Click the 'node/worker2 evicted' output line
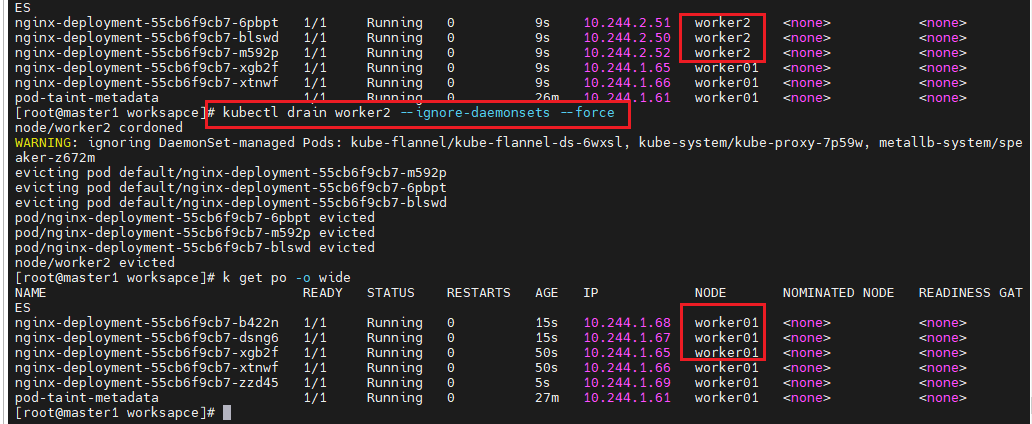This screenshot has height=424, width=1032. pos(95,263)
